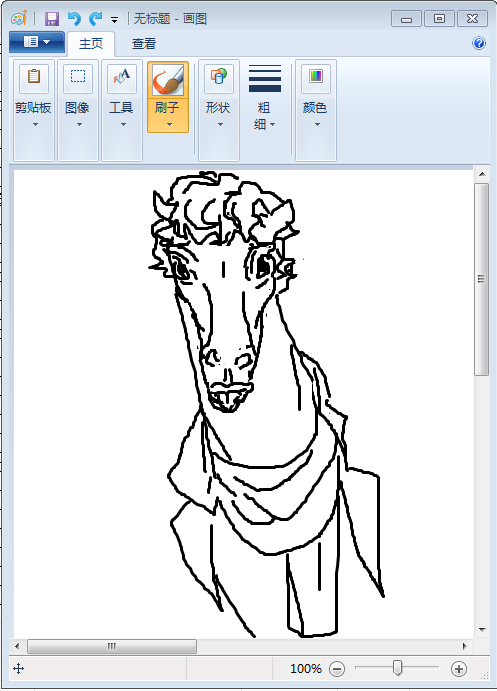
Task: Open the 颜色 colors palette icon
Action: 315,78
